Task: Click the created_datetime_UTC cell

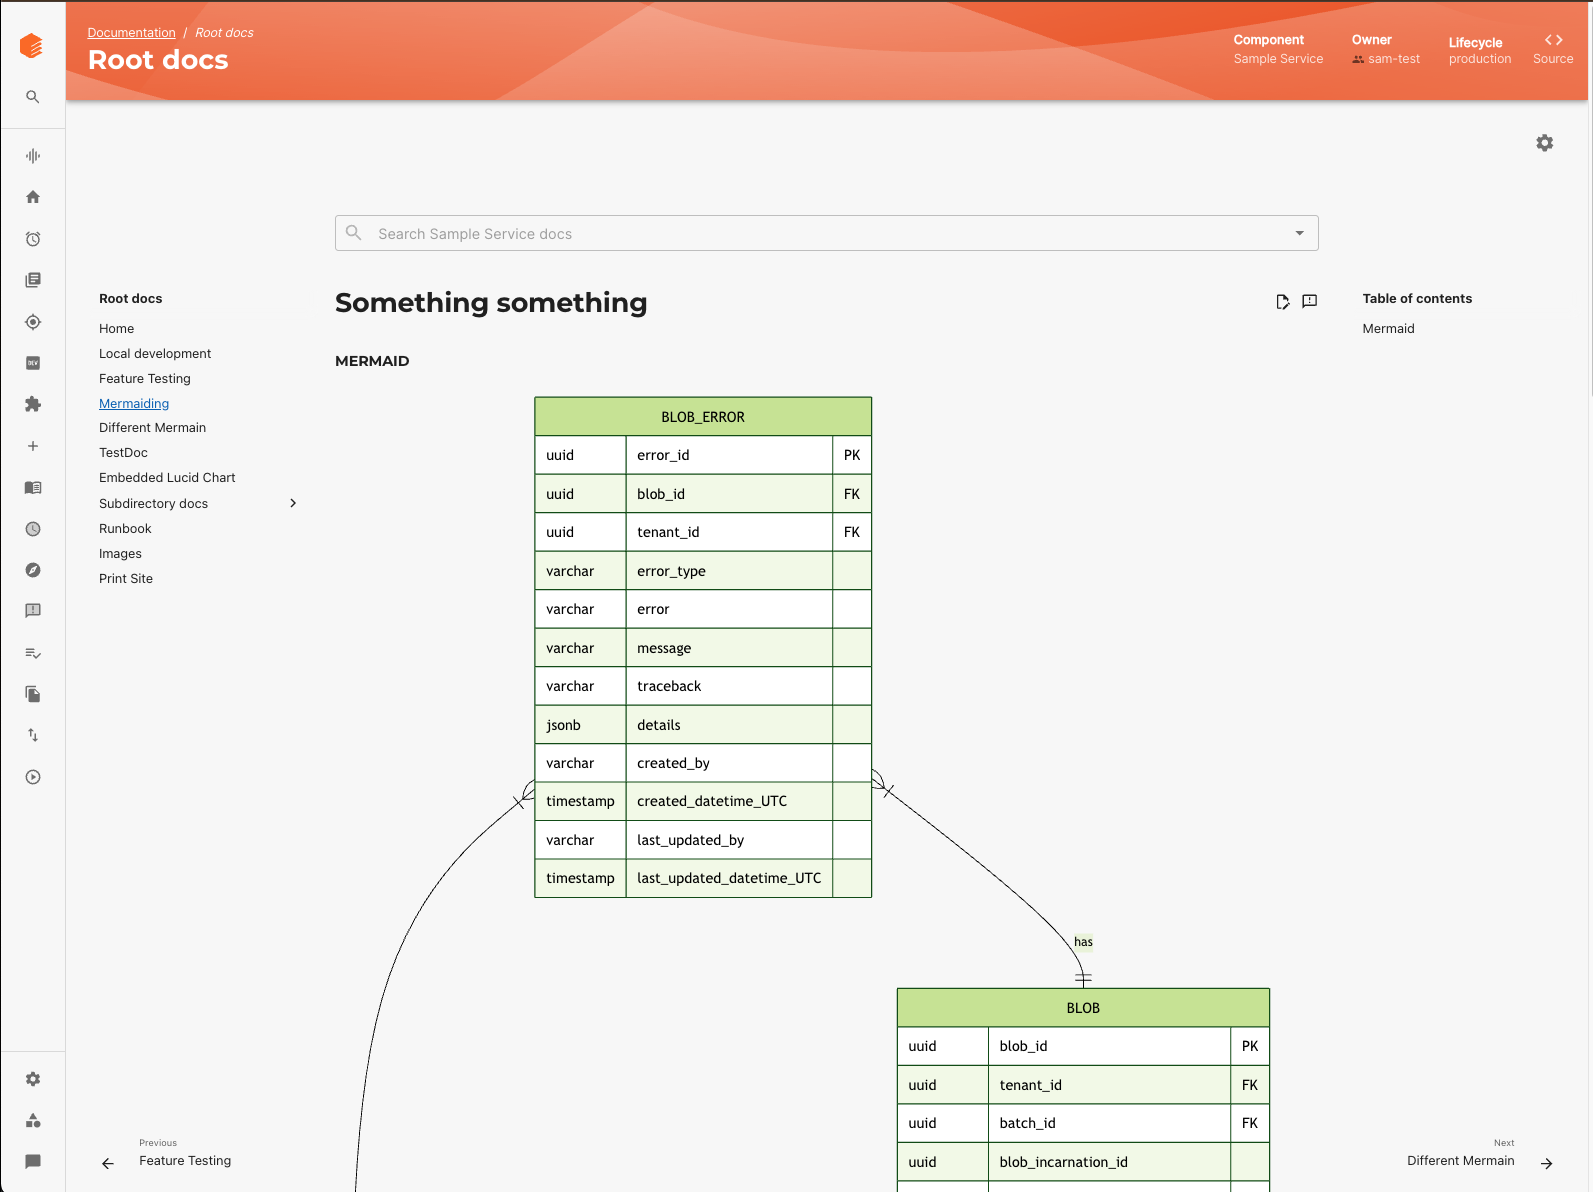Action: pyautogui.click(x=729, y=801)
